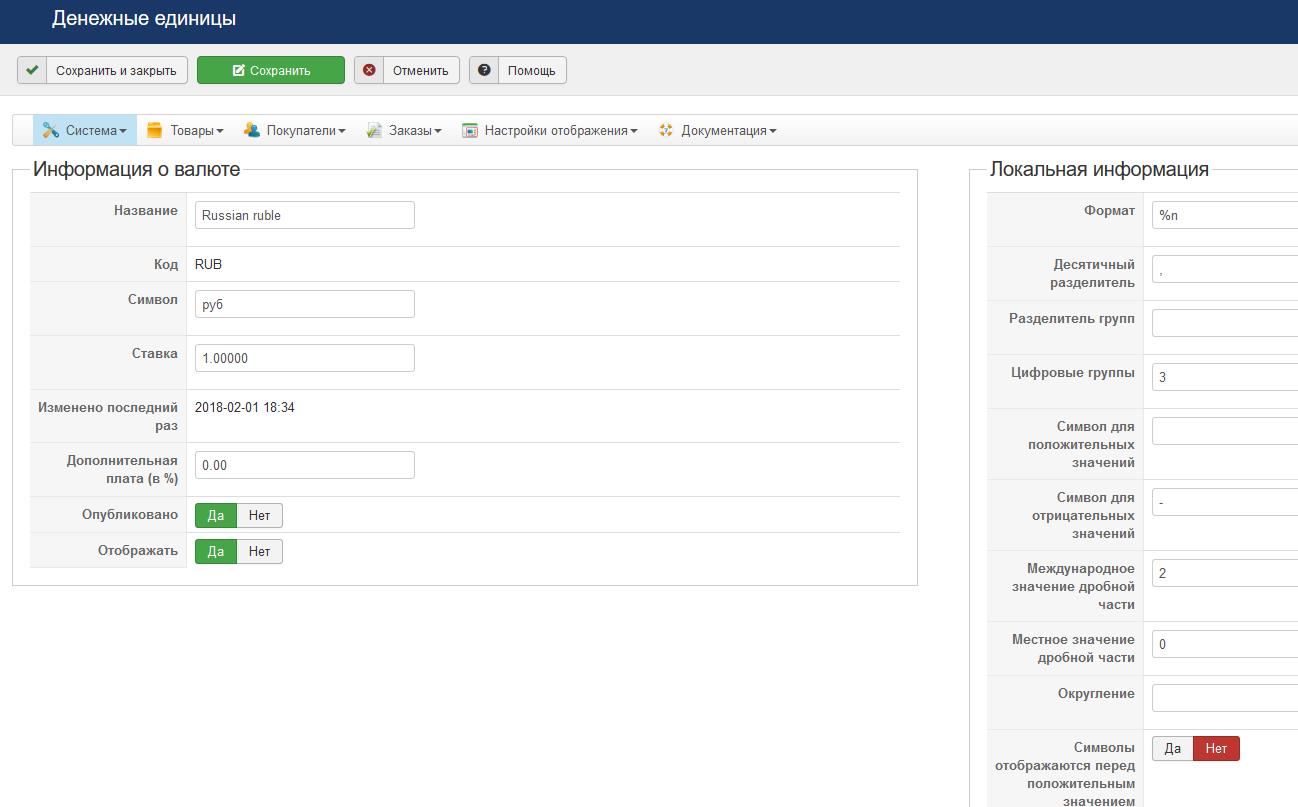Open the Товары menu
This screenshot has height=807, width=1298.
pyautogui.click(x=185, y=130)
